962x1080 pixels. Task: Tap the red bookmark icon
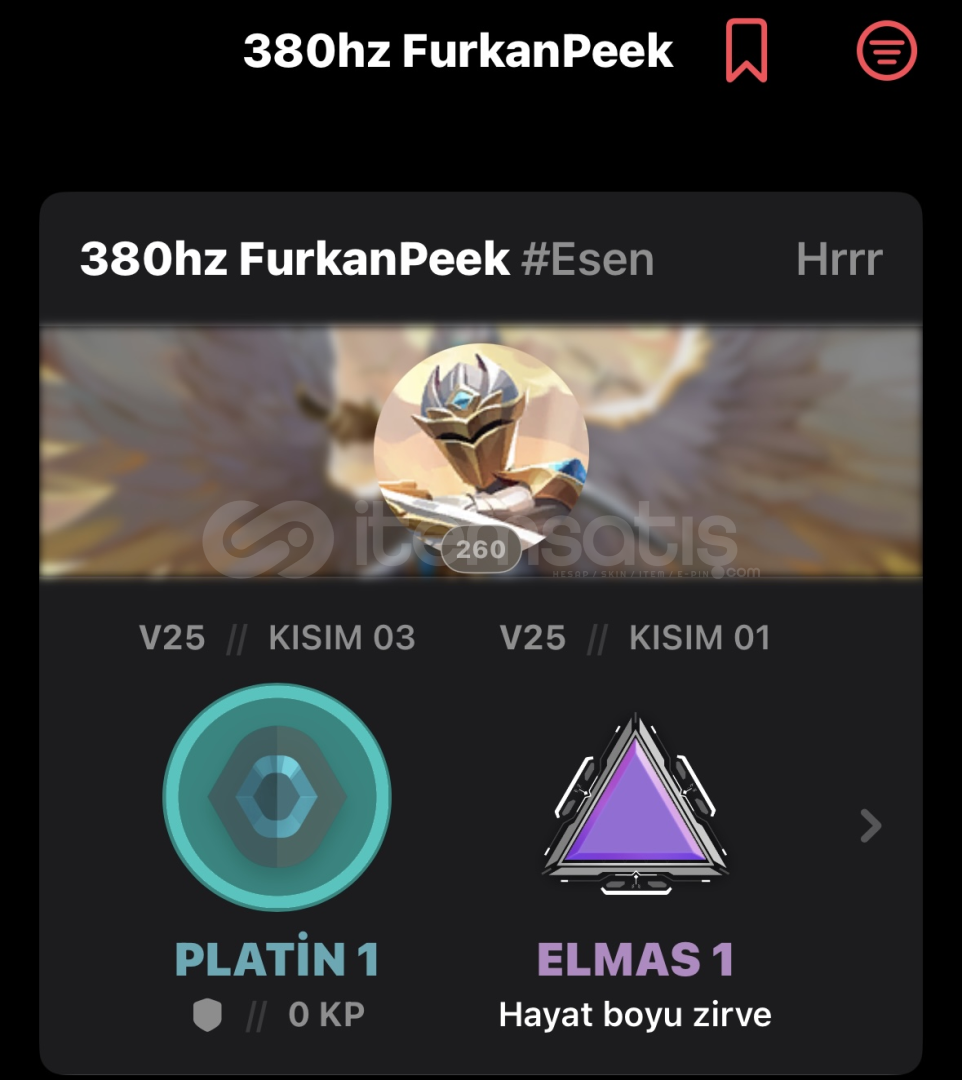746,50
